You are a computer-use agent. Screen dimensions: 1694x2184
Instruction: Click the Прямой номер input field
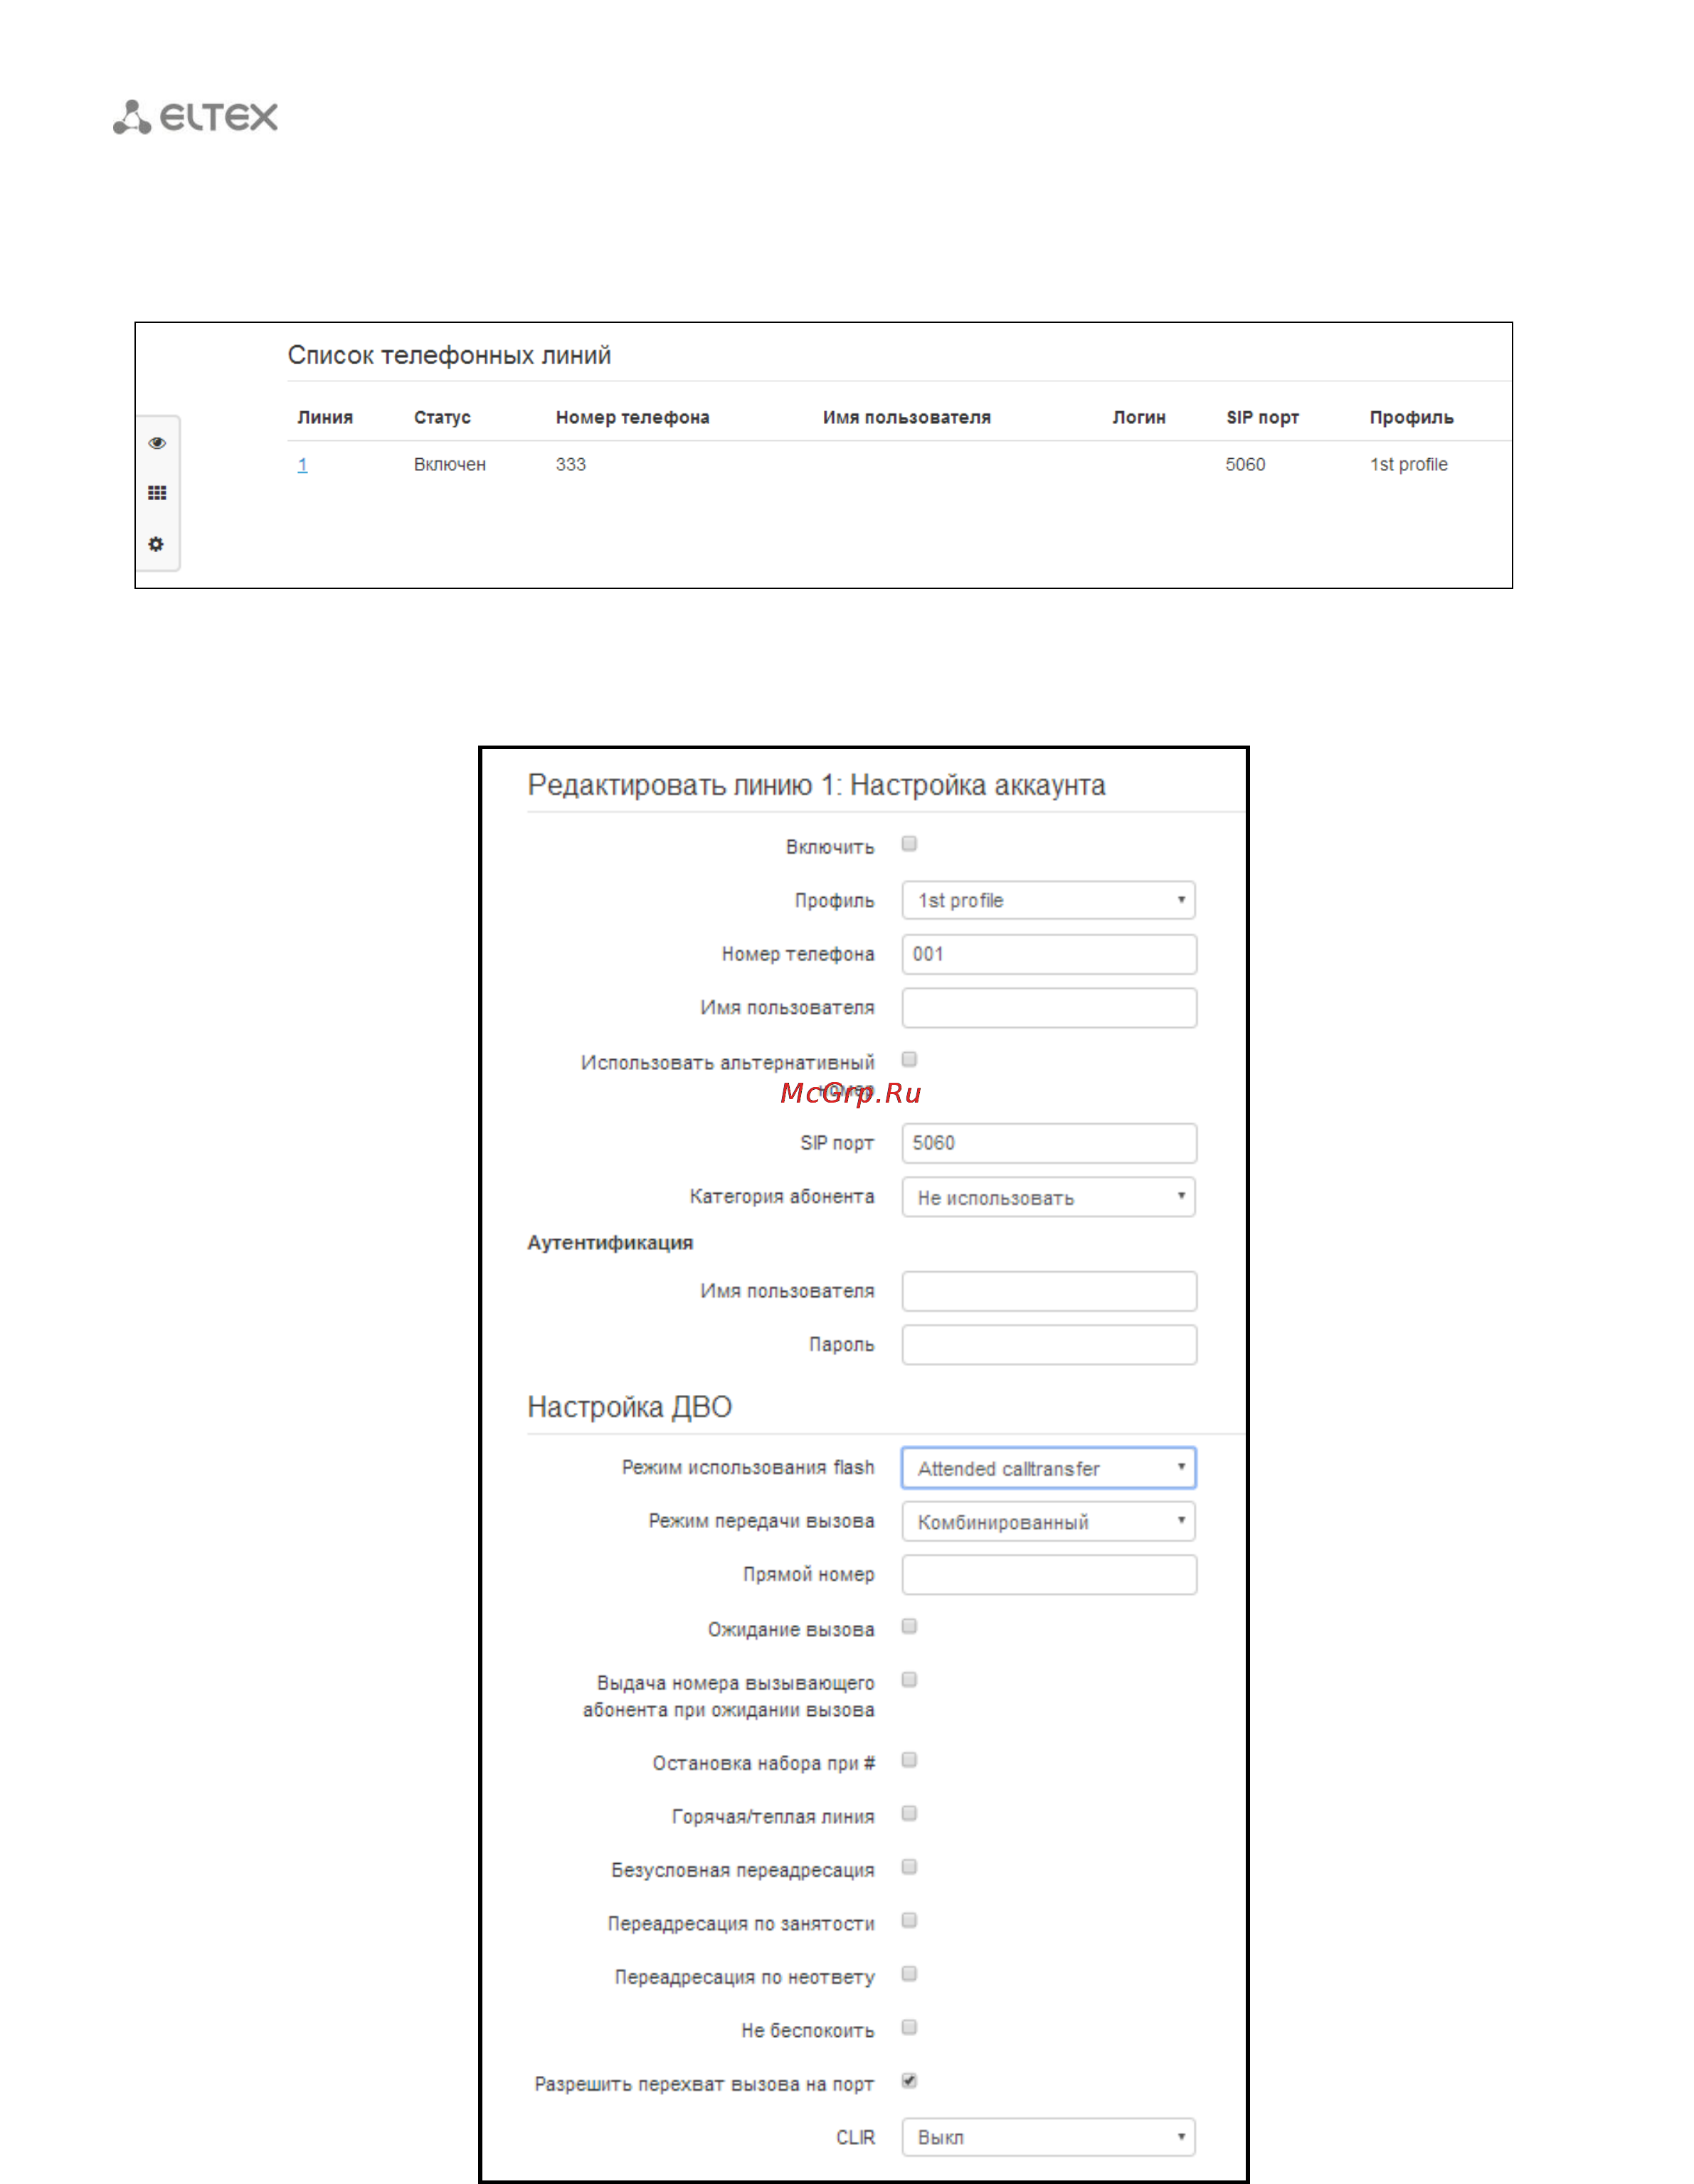pos(1048,1575)
